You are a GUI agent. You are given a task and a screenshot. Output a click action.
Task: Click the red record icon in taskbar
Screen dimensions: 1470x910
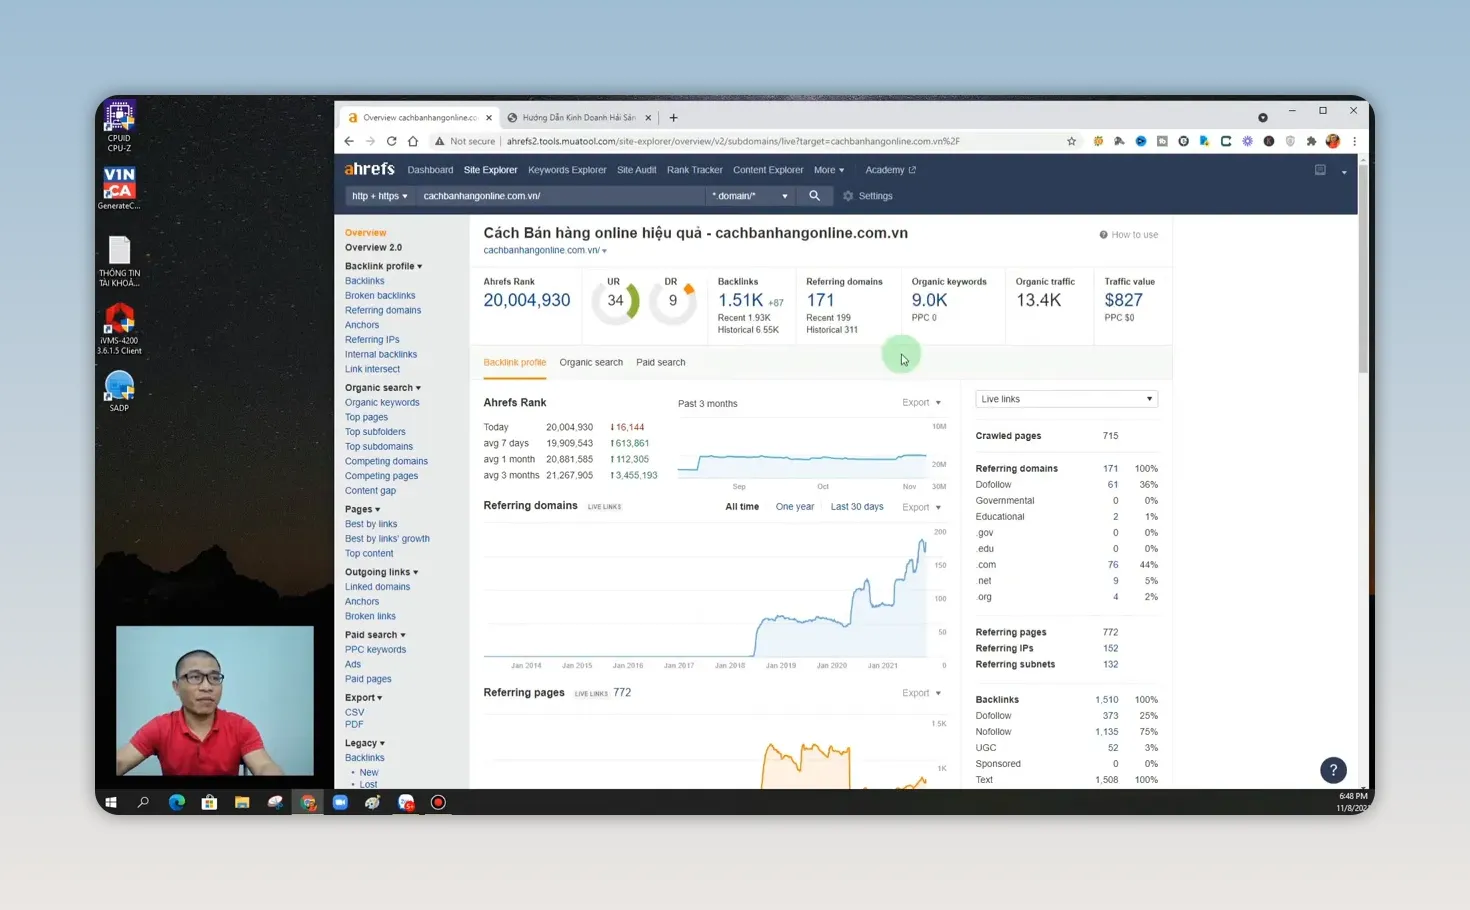click(438, 802)
